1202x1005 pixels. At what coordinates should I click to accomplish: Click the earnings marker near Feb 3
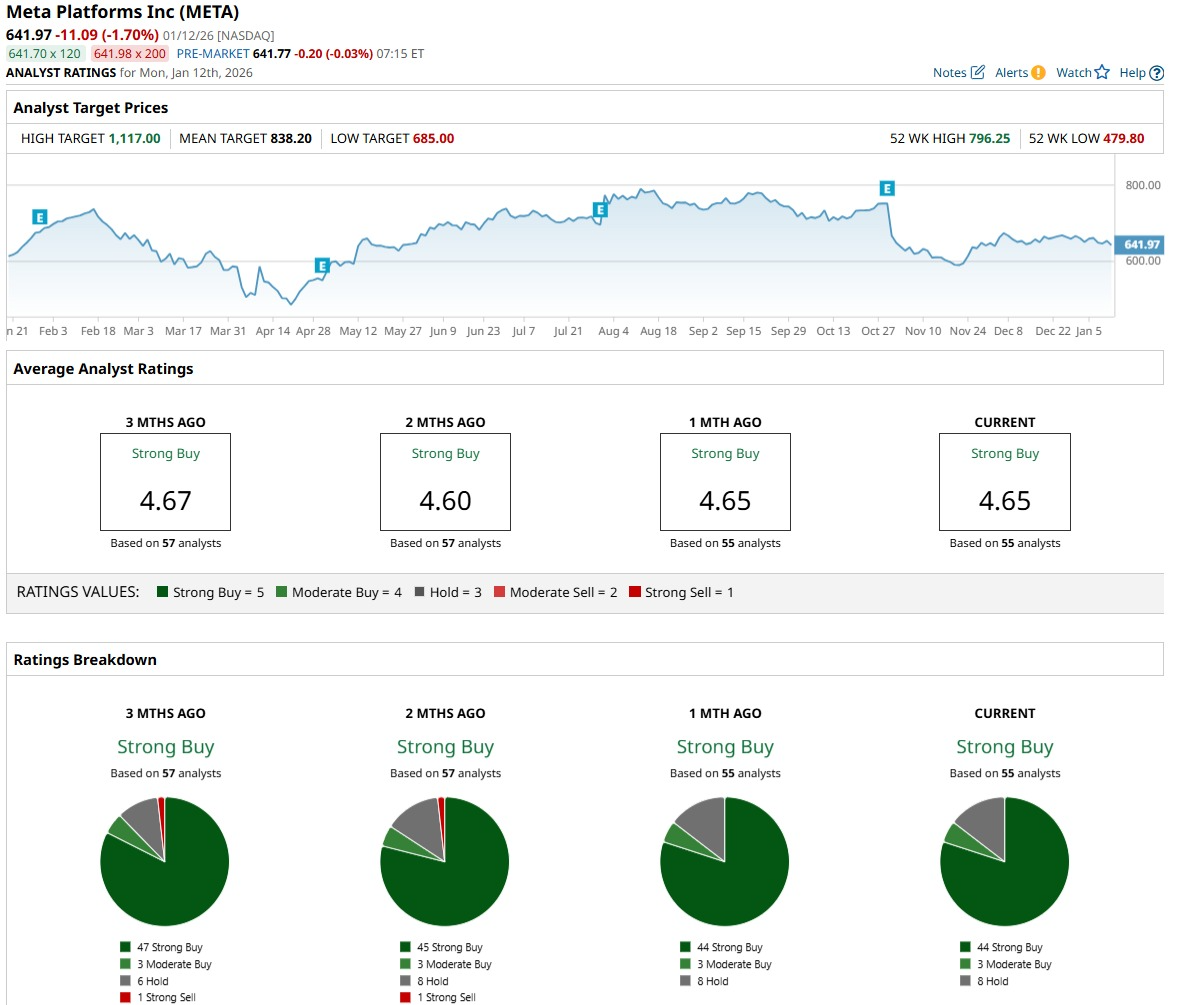click(x=39, y=217)
